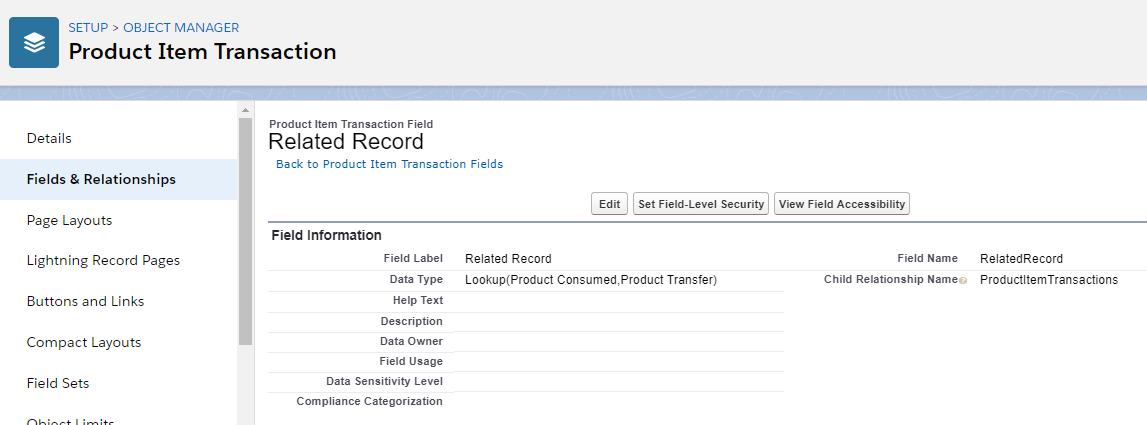Click the ProductItemTransactions relationship name value
Image resolution: width=1147 pixels, height=425 pixels.
point(1048,280)
